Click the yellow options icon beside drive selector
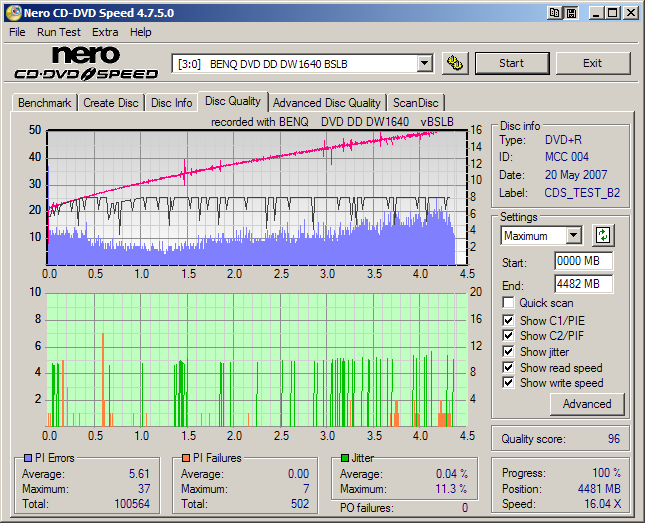Viewport: 645px width, 523px height. [x=454, y=63]
